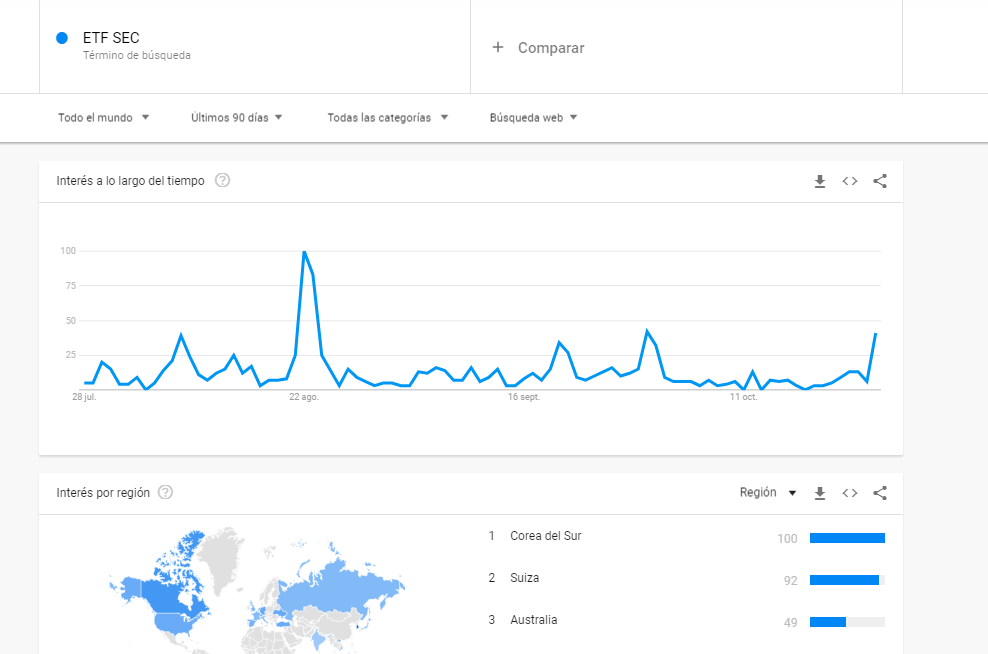The height and width of the screenshot is (654, 988).
Task: Open the Todo el mundo location dropdown
Action: click(103, 118)
